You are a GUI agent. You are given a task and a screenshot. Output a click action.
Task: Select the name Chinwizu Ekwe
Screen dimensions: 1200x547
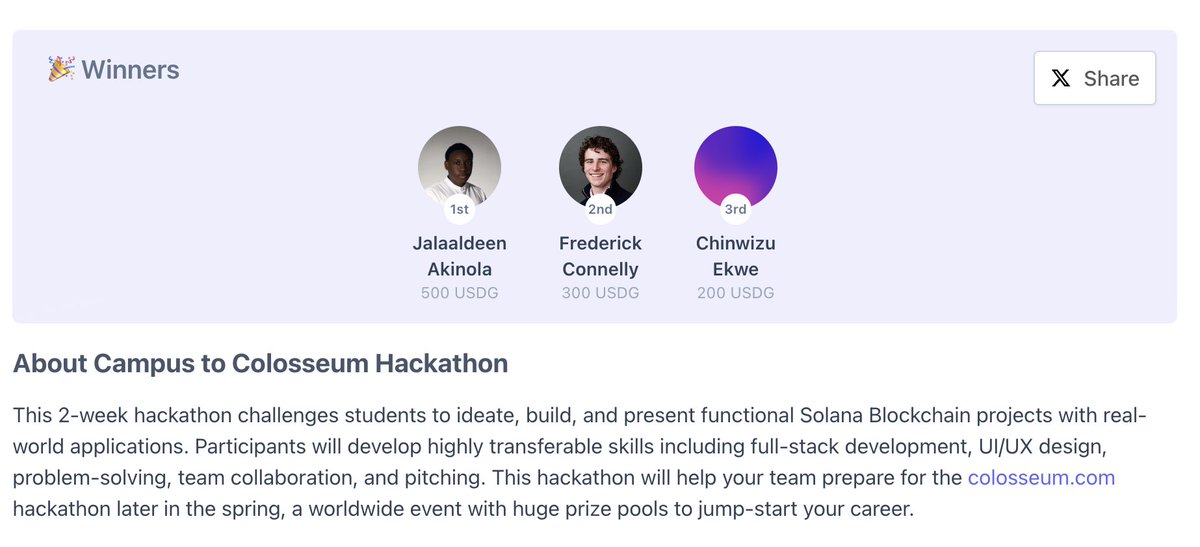[x=735, y=256]
